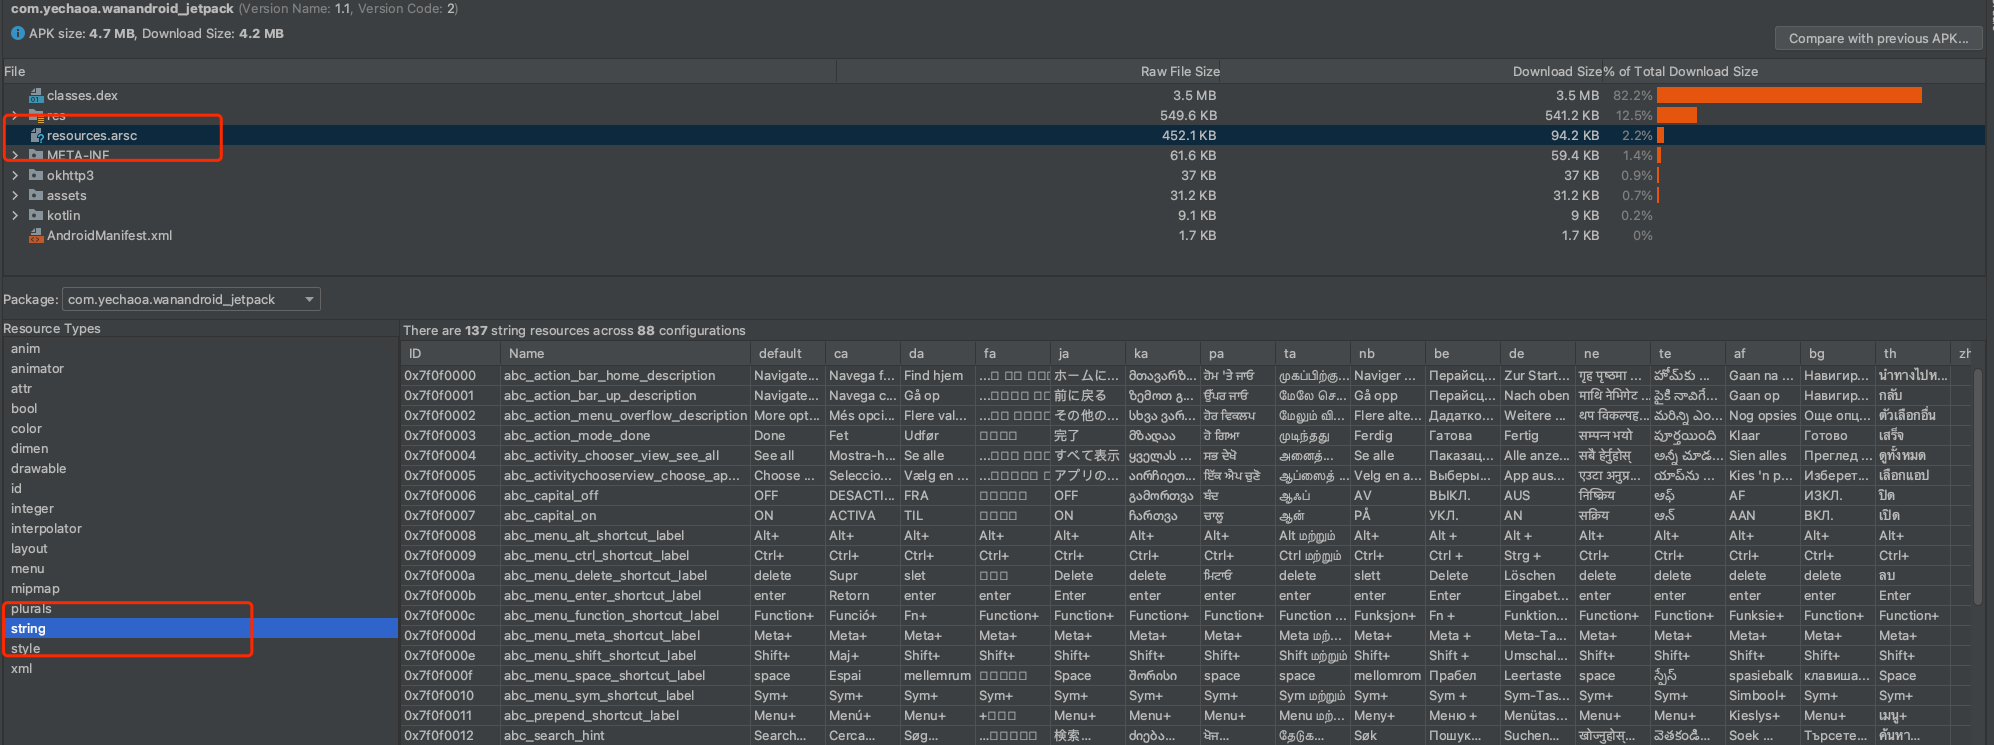
Task: Click the classes.dex file icon
Action: [36, 96]
